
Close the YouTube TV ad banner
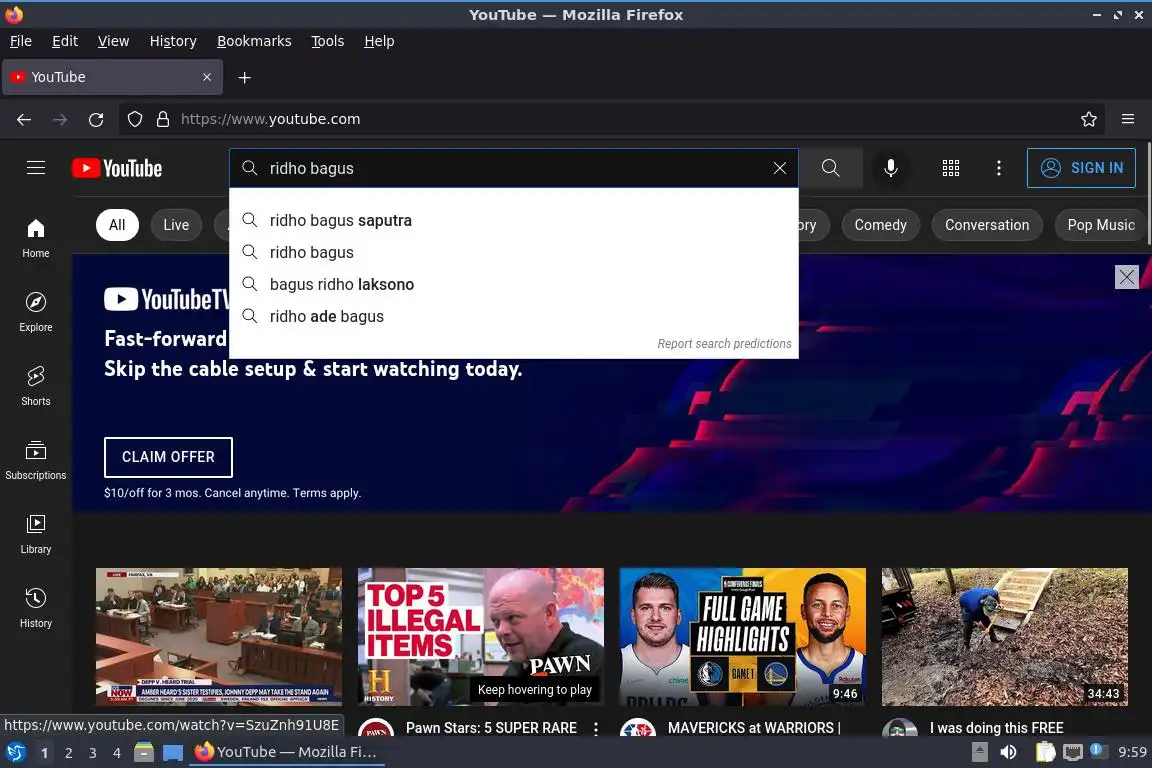(x=1126, y=277)
